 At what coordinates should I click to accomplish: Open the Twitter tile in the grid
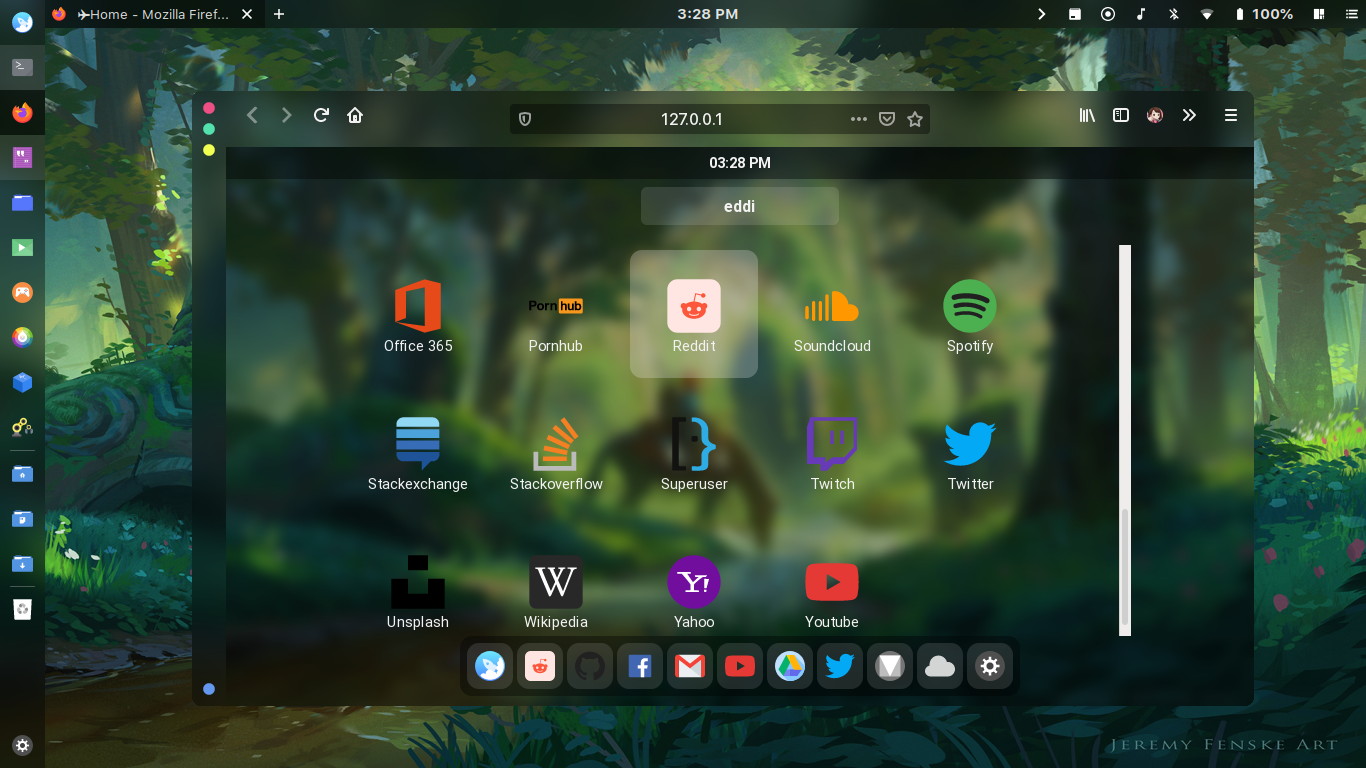[x=970, y=452]
